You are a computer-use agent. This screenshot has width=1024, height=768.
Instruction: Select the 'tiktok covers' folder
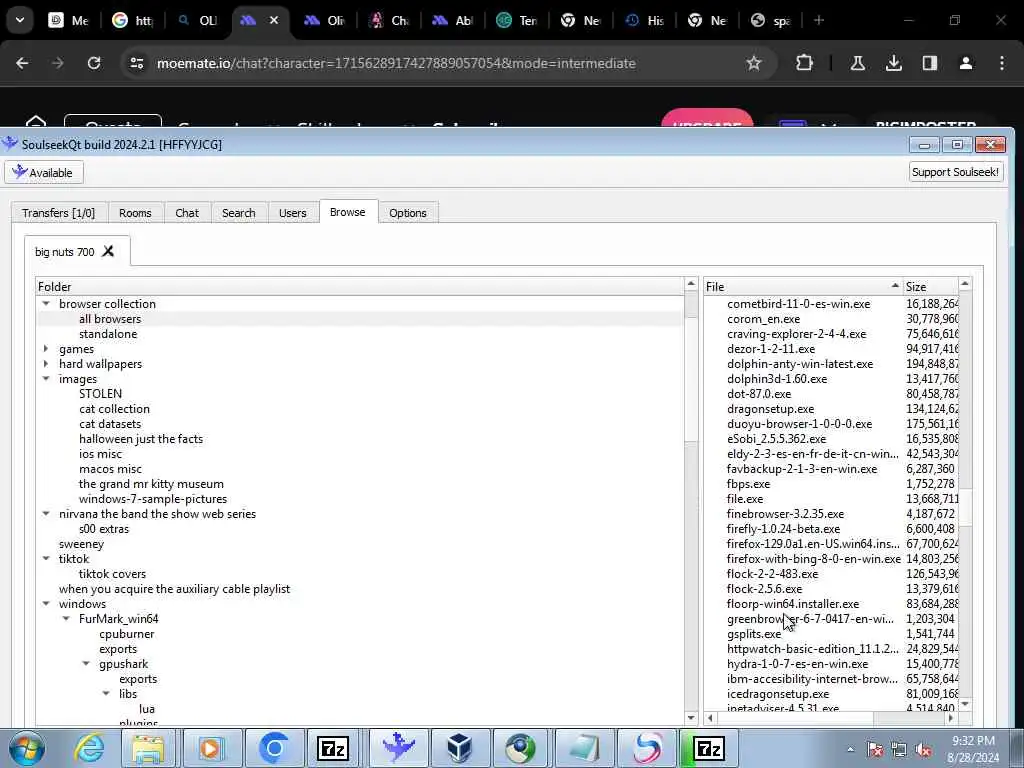click(x=112, y=574)
